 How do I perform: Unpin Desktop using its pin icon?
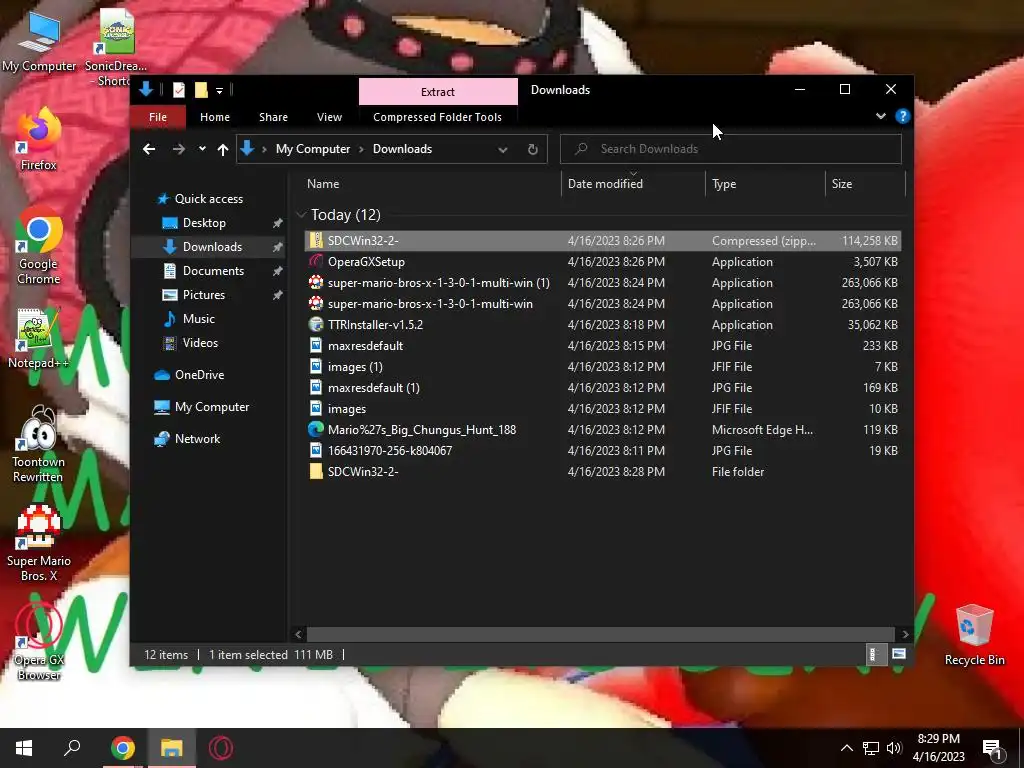click(x=278, y=223)
